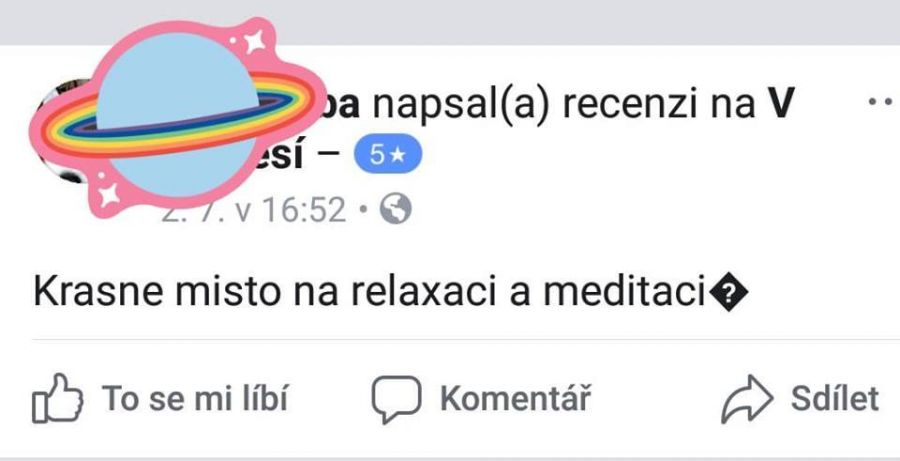Viewport: 900px width, 461px height.
Task: Click the "To se mi líbí" label
Action: 195,398
